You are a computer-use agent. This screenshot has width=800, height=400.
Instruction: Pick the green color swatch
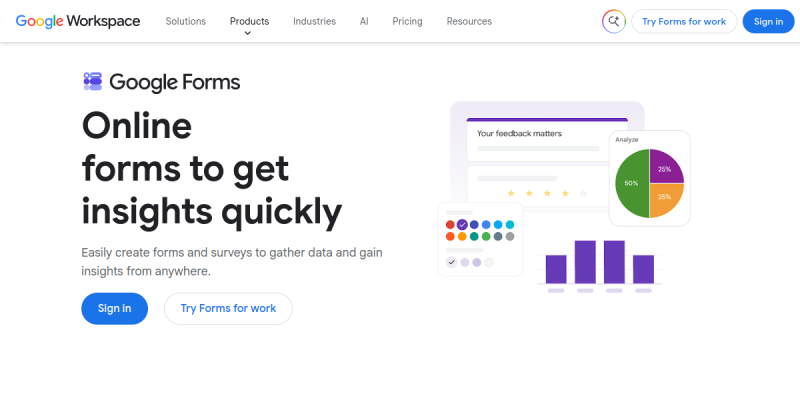click(486, 236)
